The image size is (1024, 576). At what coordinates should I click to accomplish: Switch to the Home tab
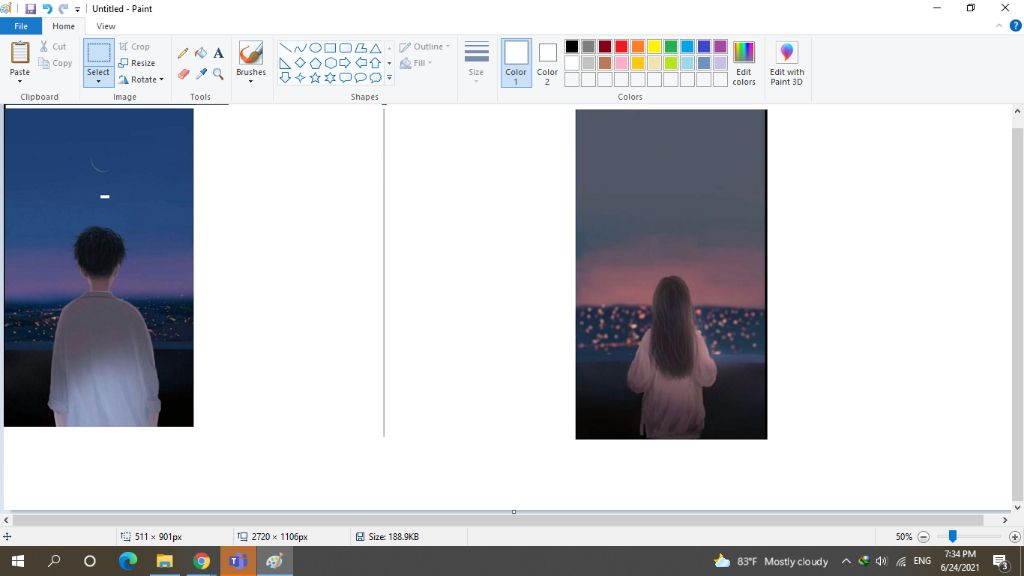tap(63, 26)
